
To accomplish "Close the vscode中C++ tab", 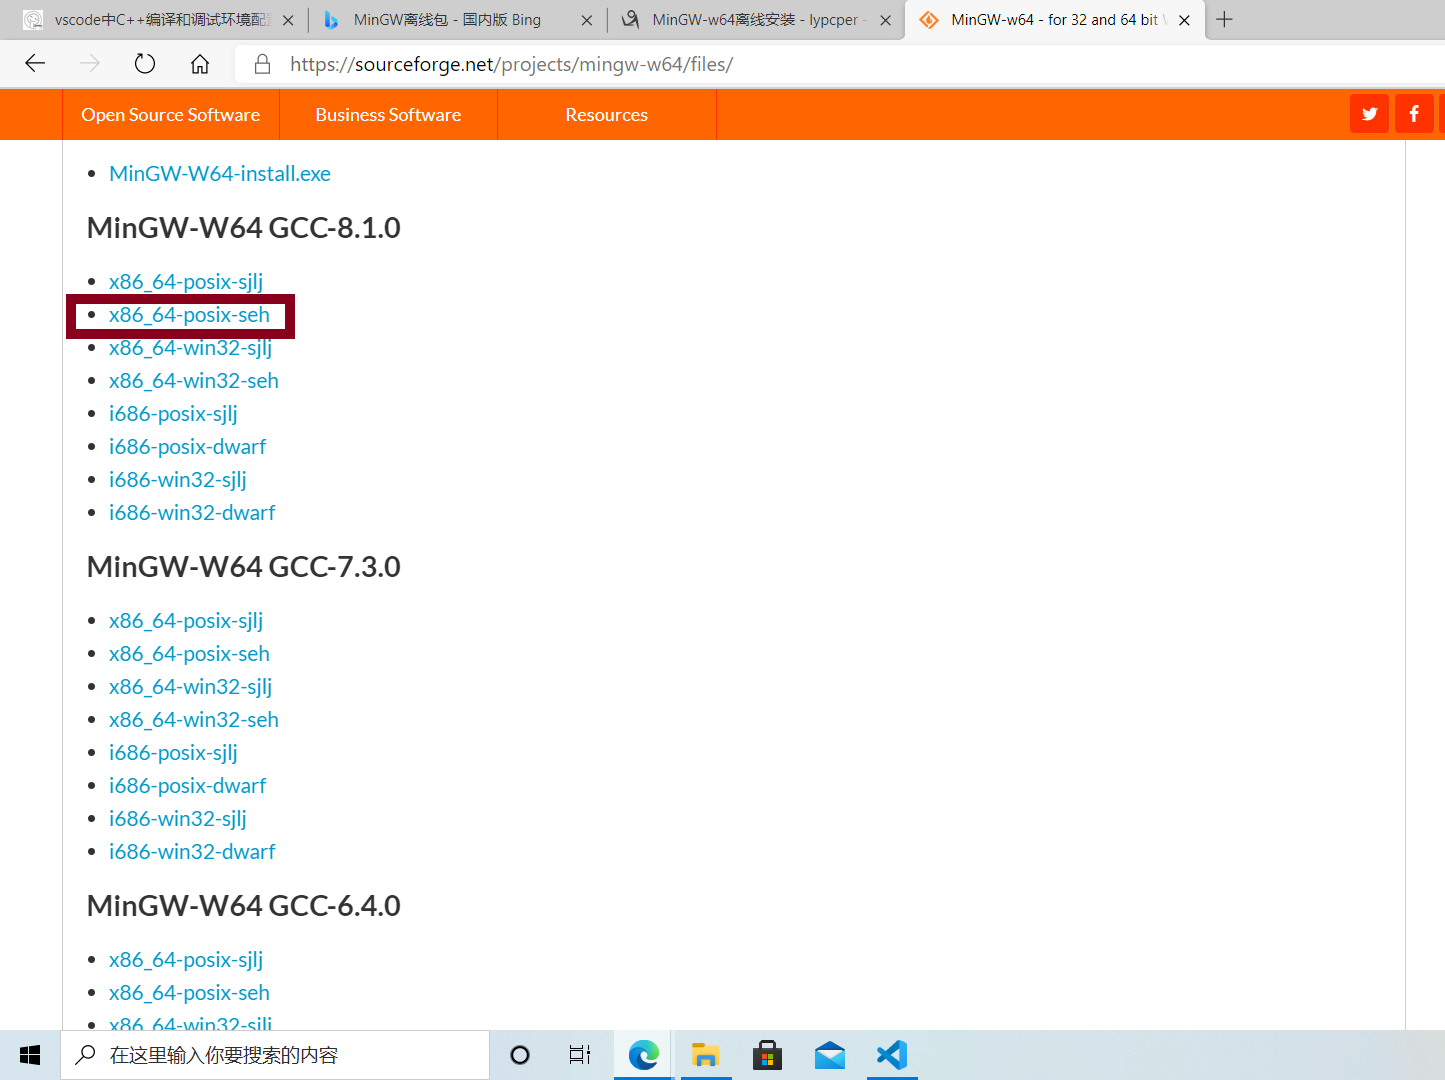I will pyautogui.click(x=288, y=20).
